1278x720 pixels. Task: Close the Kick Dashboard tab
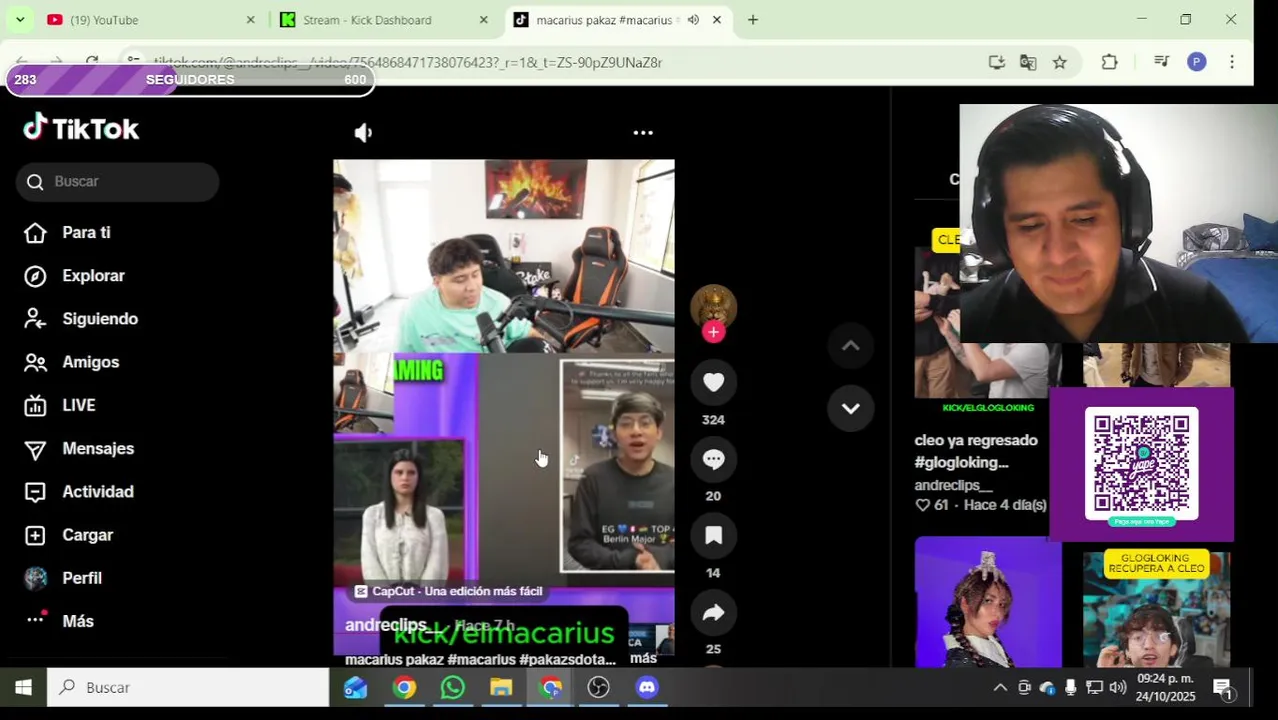(484, 20)
